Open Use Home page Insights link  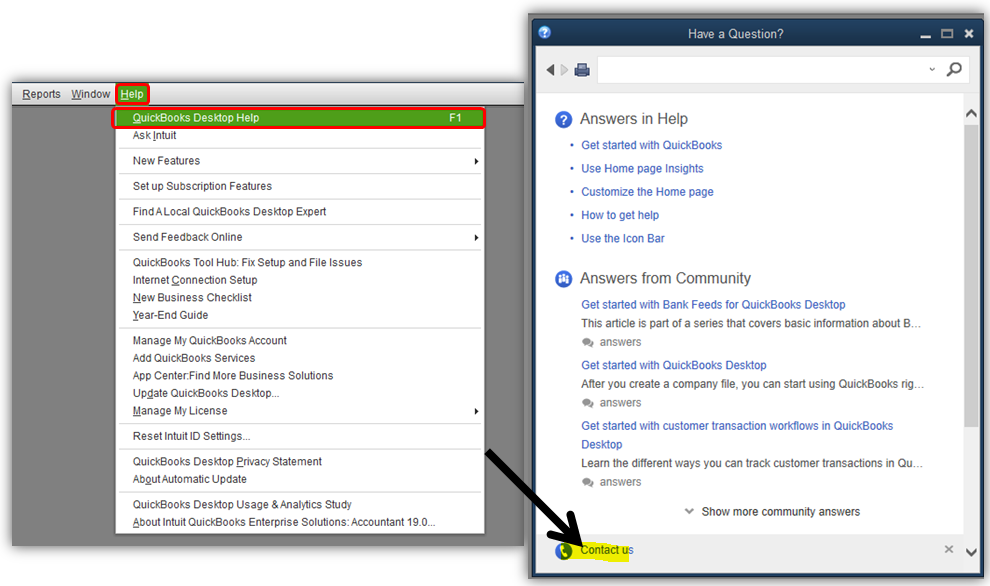tap(642, 169)
